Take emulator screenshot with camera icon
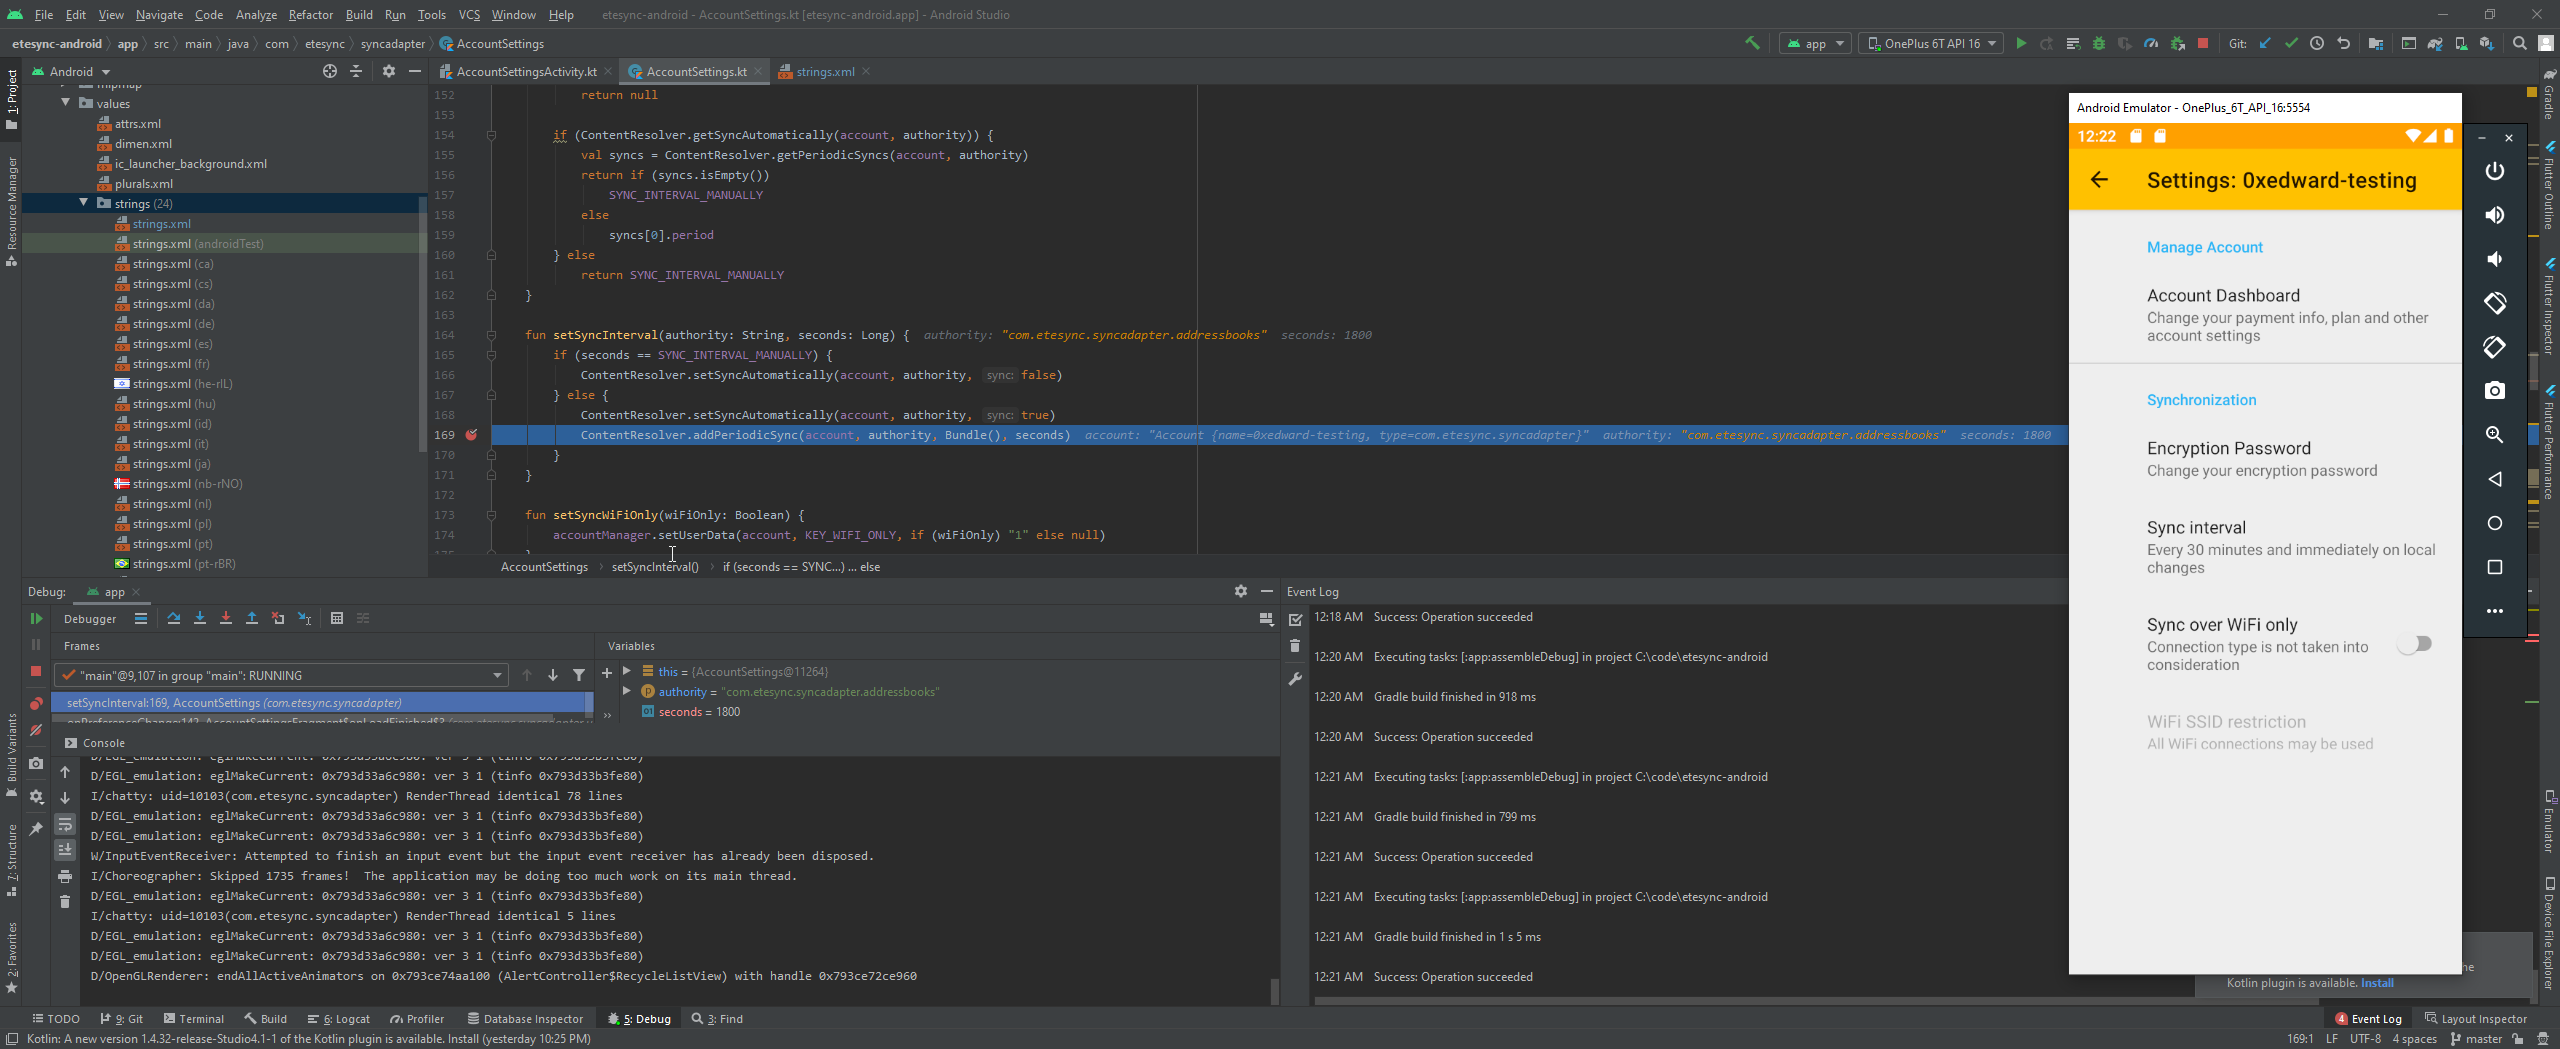This screenshot has height=1049, width=2560. point(2495,390)
